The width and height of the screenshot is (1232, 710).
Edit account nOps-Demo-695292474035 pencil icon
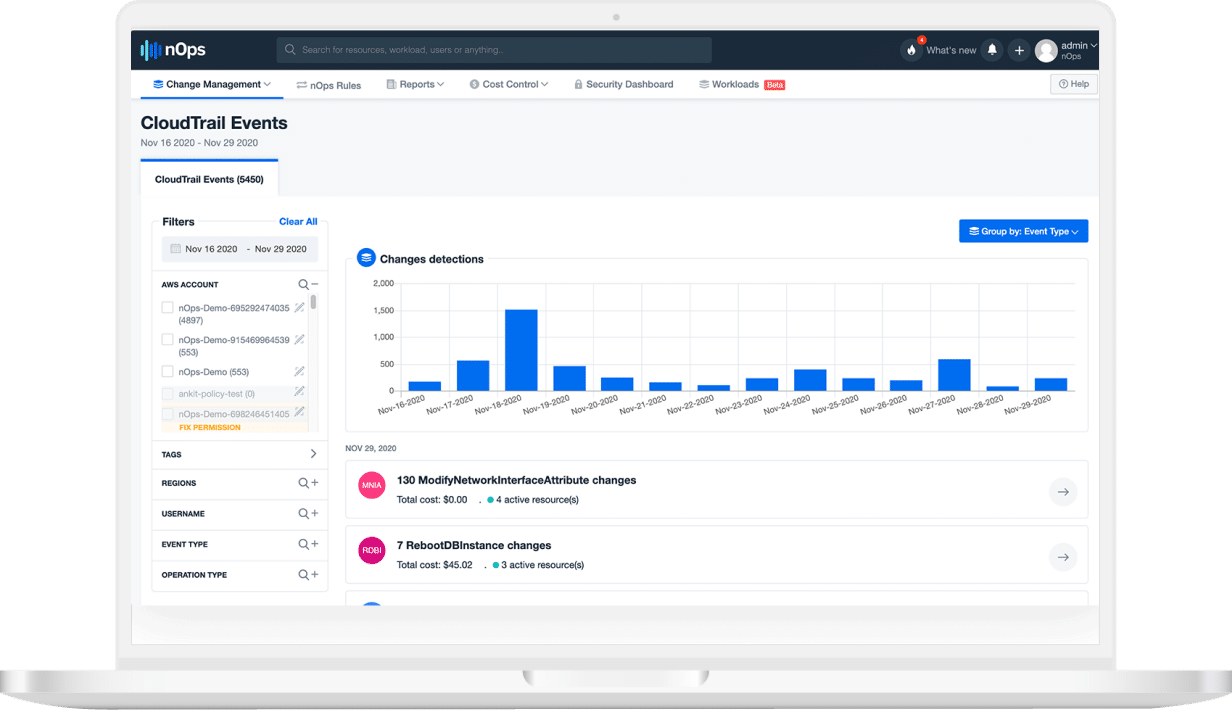point(299,308)
